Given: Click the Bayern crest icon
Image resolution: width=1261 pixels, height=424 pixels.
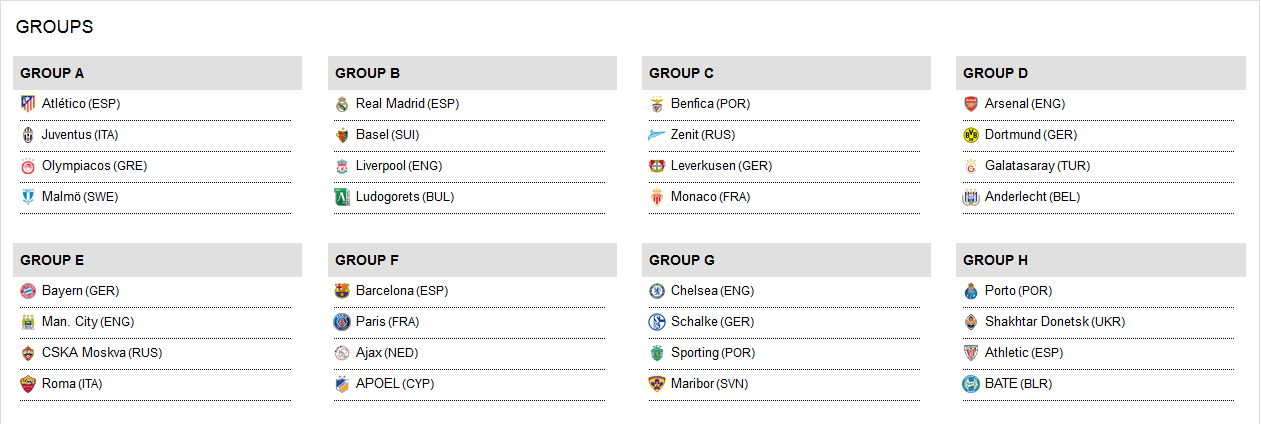Looking at the screenshot, I should click(28, 291).
